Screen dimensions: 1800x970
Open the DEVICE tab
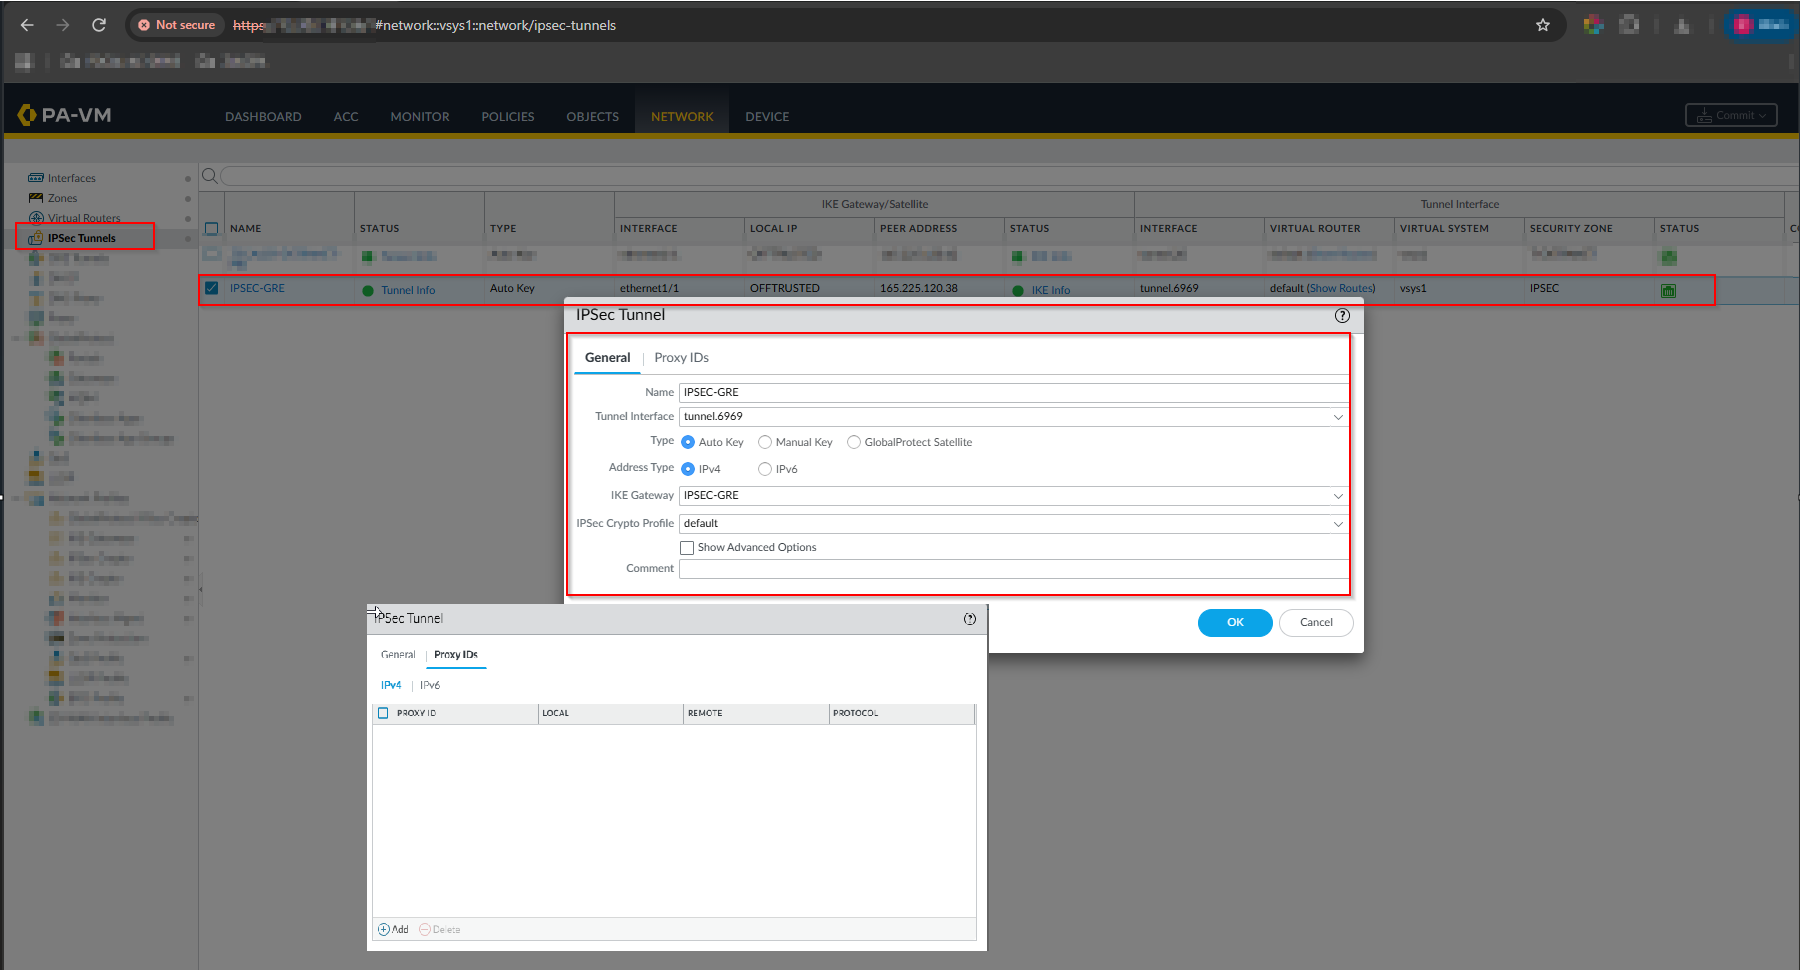767,117
